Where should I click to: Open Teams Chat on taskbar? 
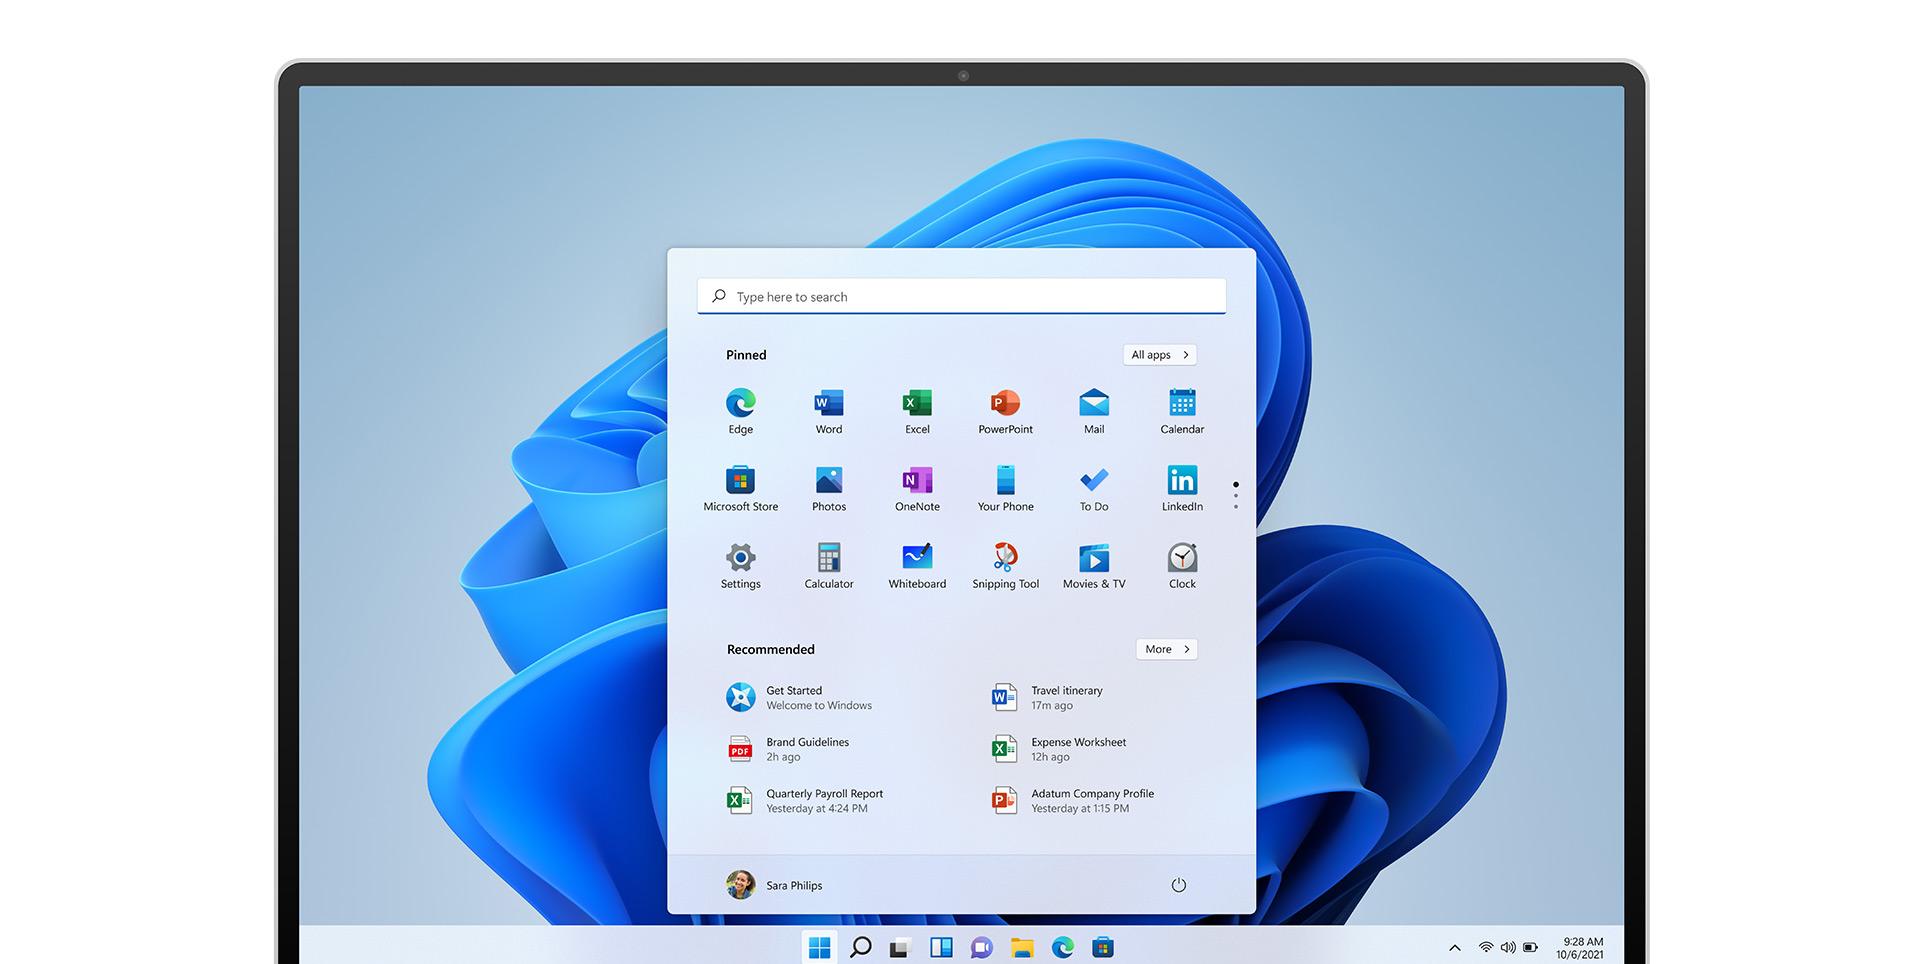(x=982, y=947)
